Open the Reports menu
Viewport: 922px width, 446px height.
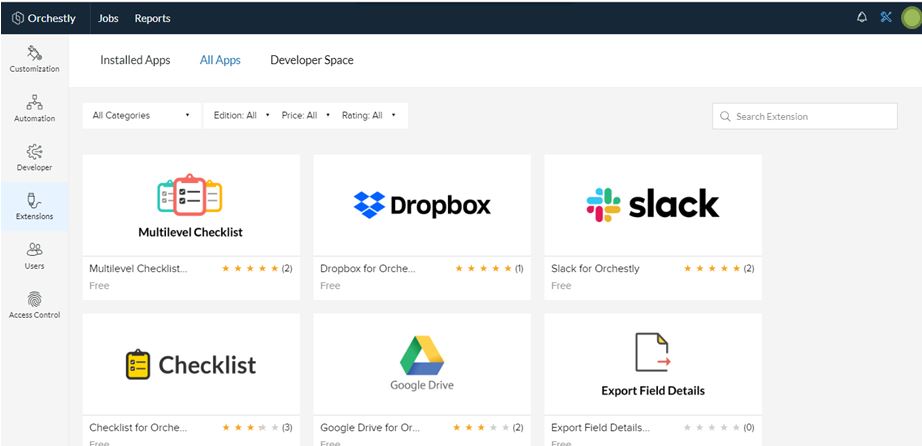click(x=152, y=18)
